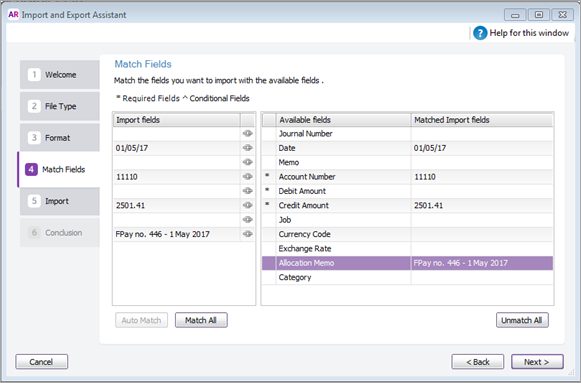Maximize the Import and Export Assistant window

coord(539,15)
